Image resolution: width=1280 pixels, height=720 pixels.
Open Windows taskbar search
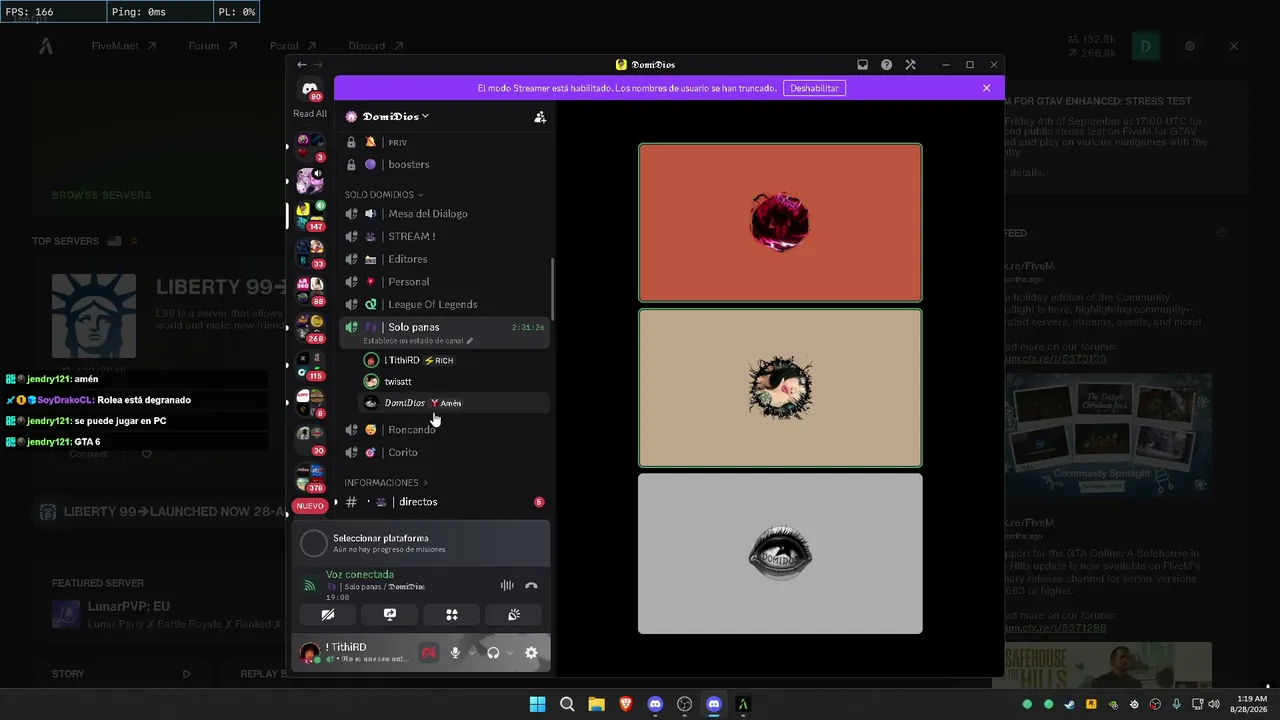coord(567,704)
